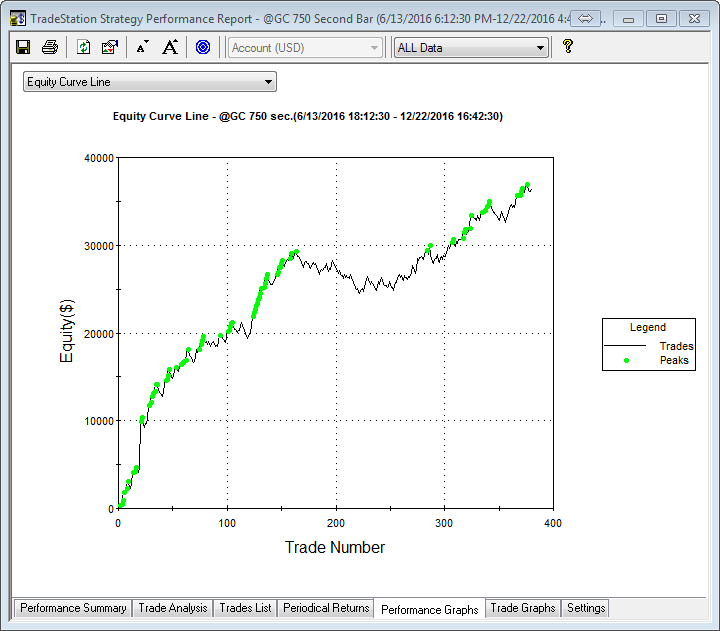
Task: Go to the Trades List tab
Action: coord(245,608)
